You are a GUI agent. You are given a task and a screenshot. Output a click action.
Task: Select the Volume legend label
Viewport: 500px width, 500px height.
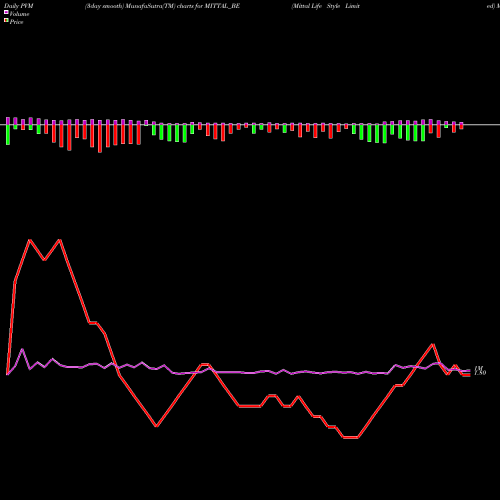click(19, 14)
